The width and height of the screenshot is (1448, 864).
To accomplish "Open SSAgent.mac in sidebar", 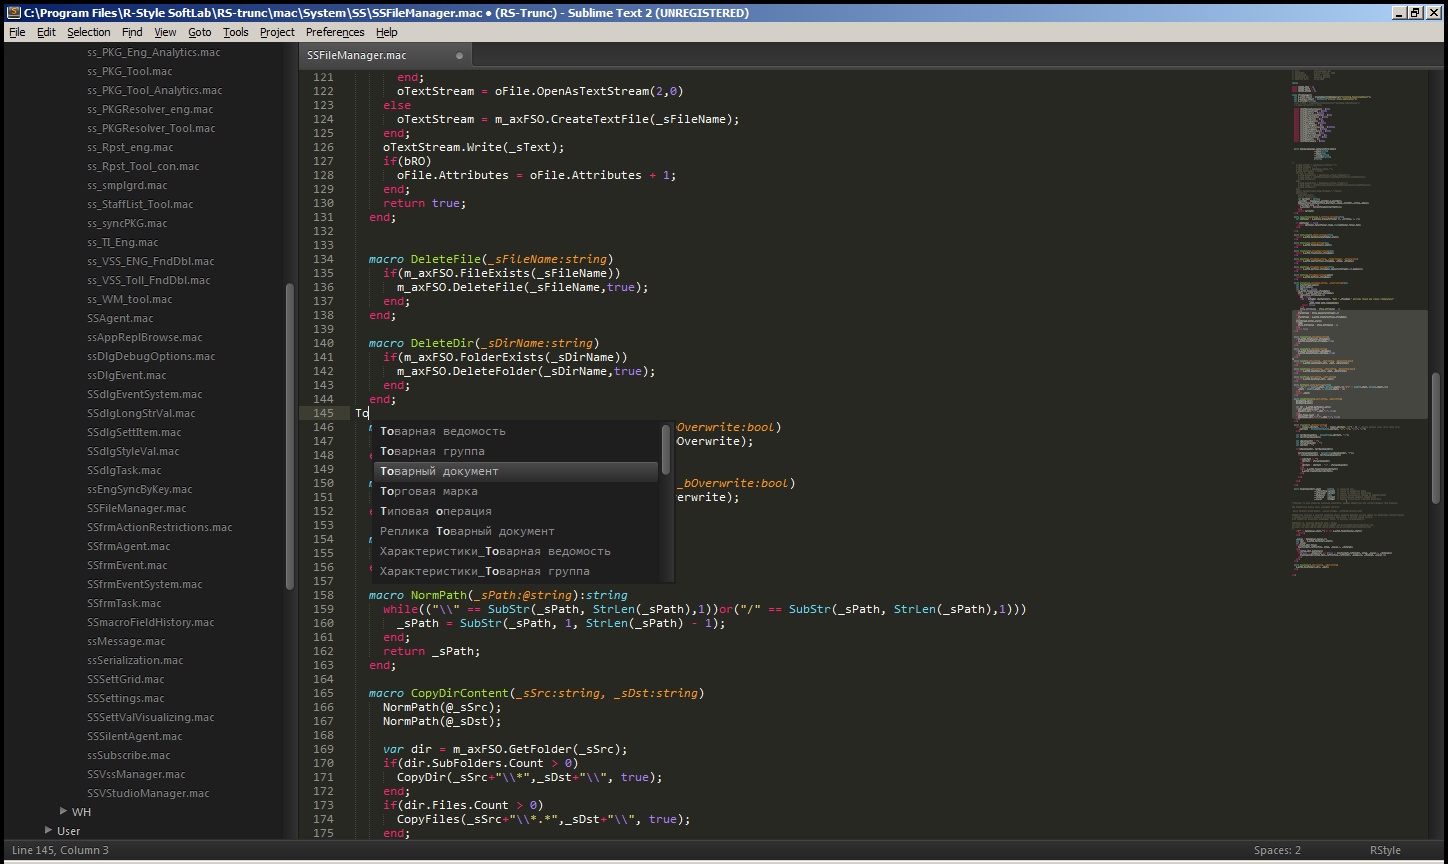I will pyautogui.click(x=120, y=318).
